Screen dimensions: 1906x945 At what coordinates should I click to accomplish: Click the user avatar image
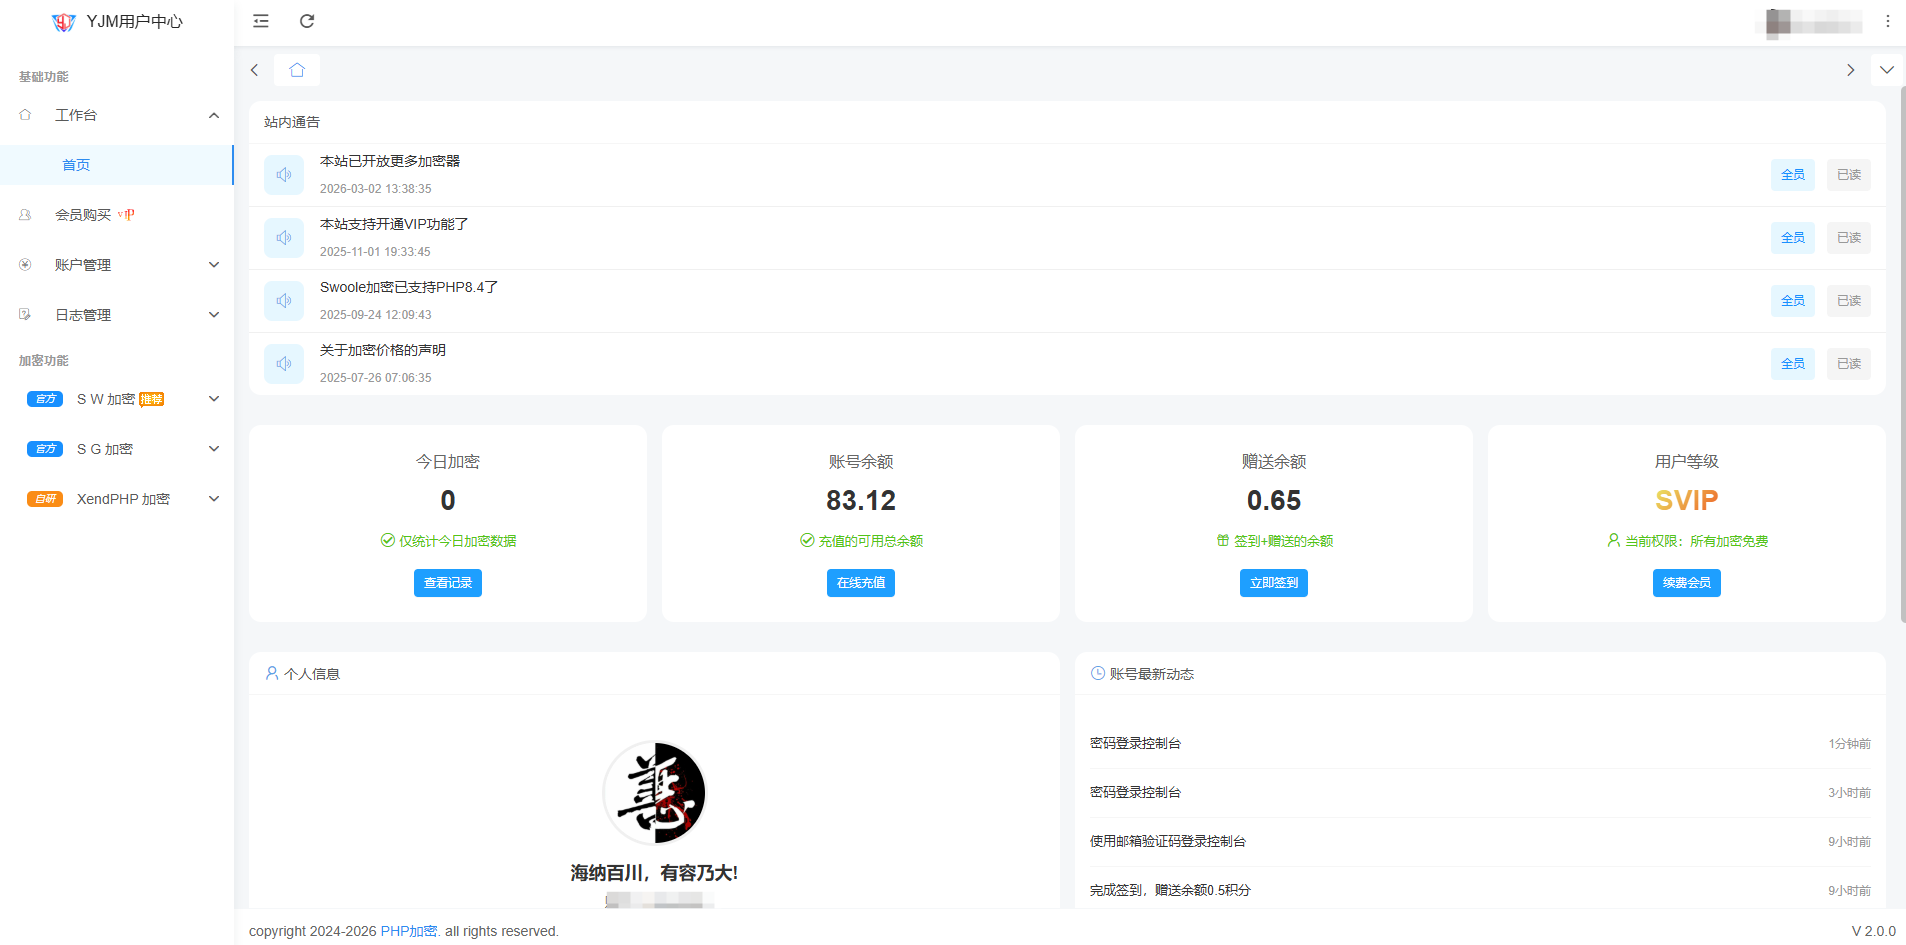click(x=655, y=792)
